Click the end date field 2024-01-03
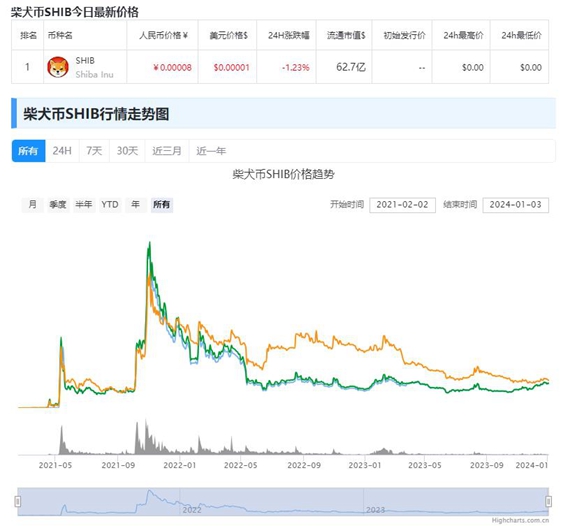 515,205
